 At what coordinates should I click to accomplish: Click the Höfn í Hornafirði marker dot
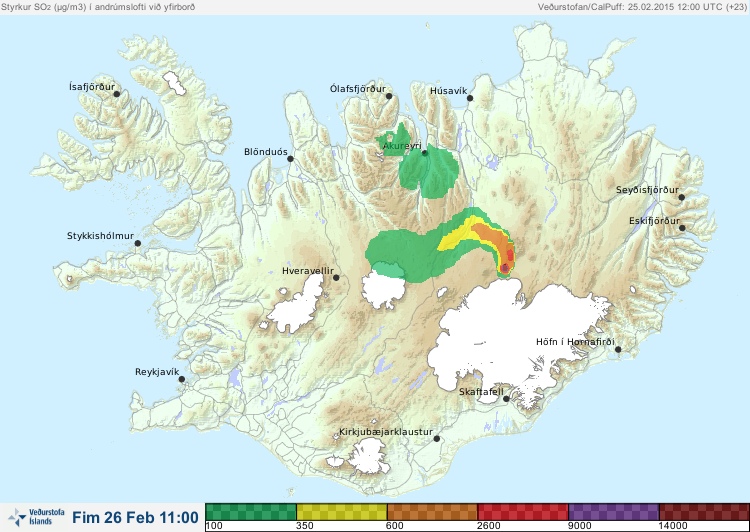[618, 350]
